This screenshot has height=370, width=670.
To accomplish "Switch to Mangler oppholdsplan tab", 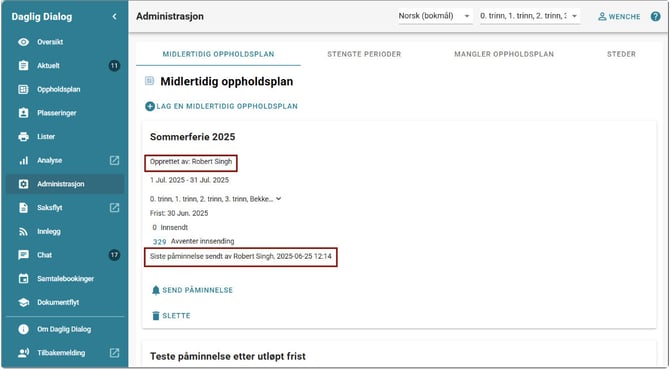I will click(504, 54).
